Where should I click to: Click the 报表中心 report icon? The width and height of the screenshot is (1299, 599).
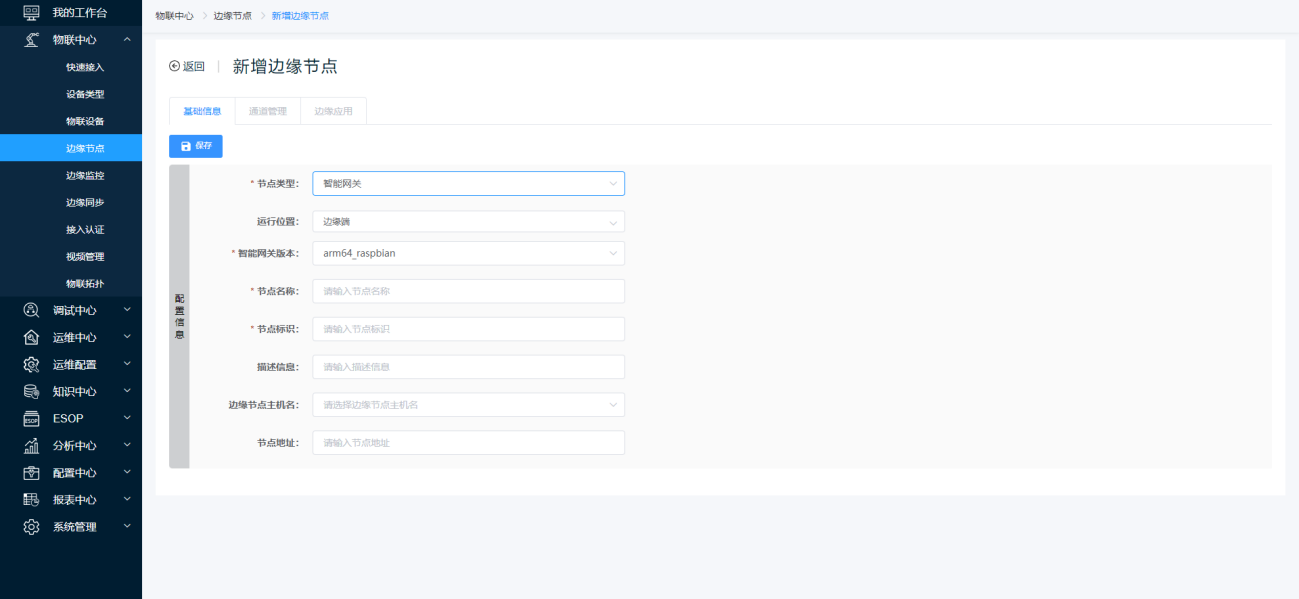point(31,499)
